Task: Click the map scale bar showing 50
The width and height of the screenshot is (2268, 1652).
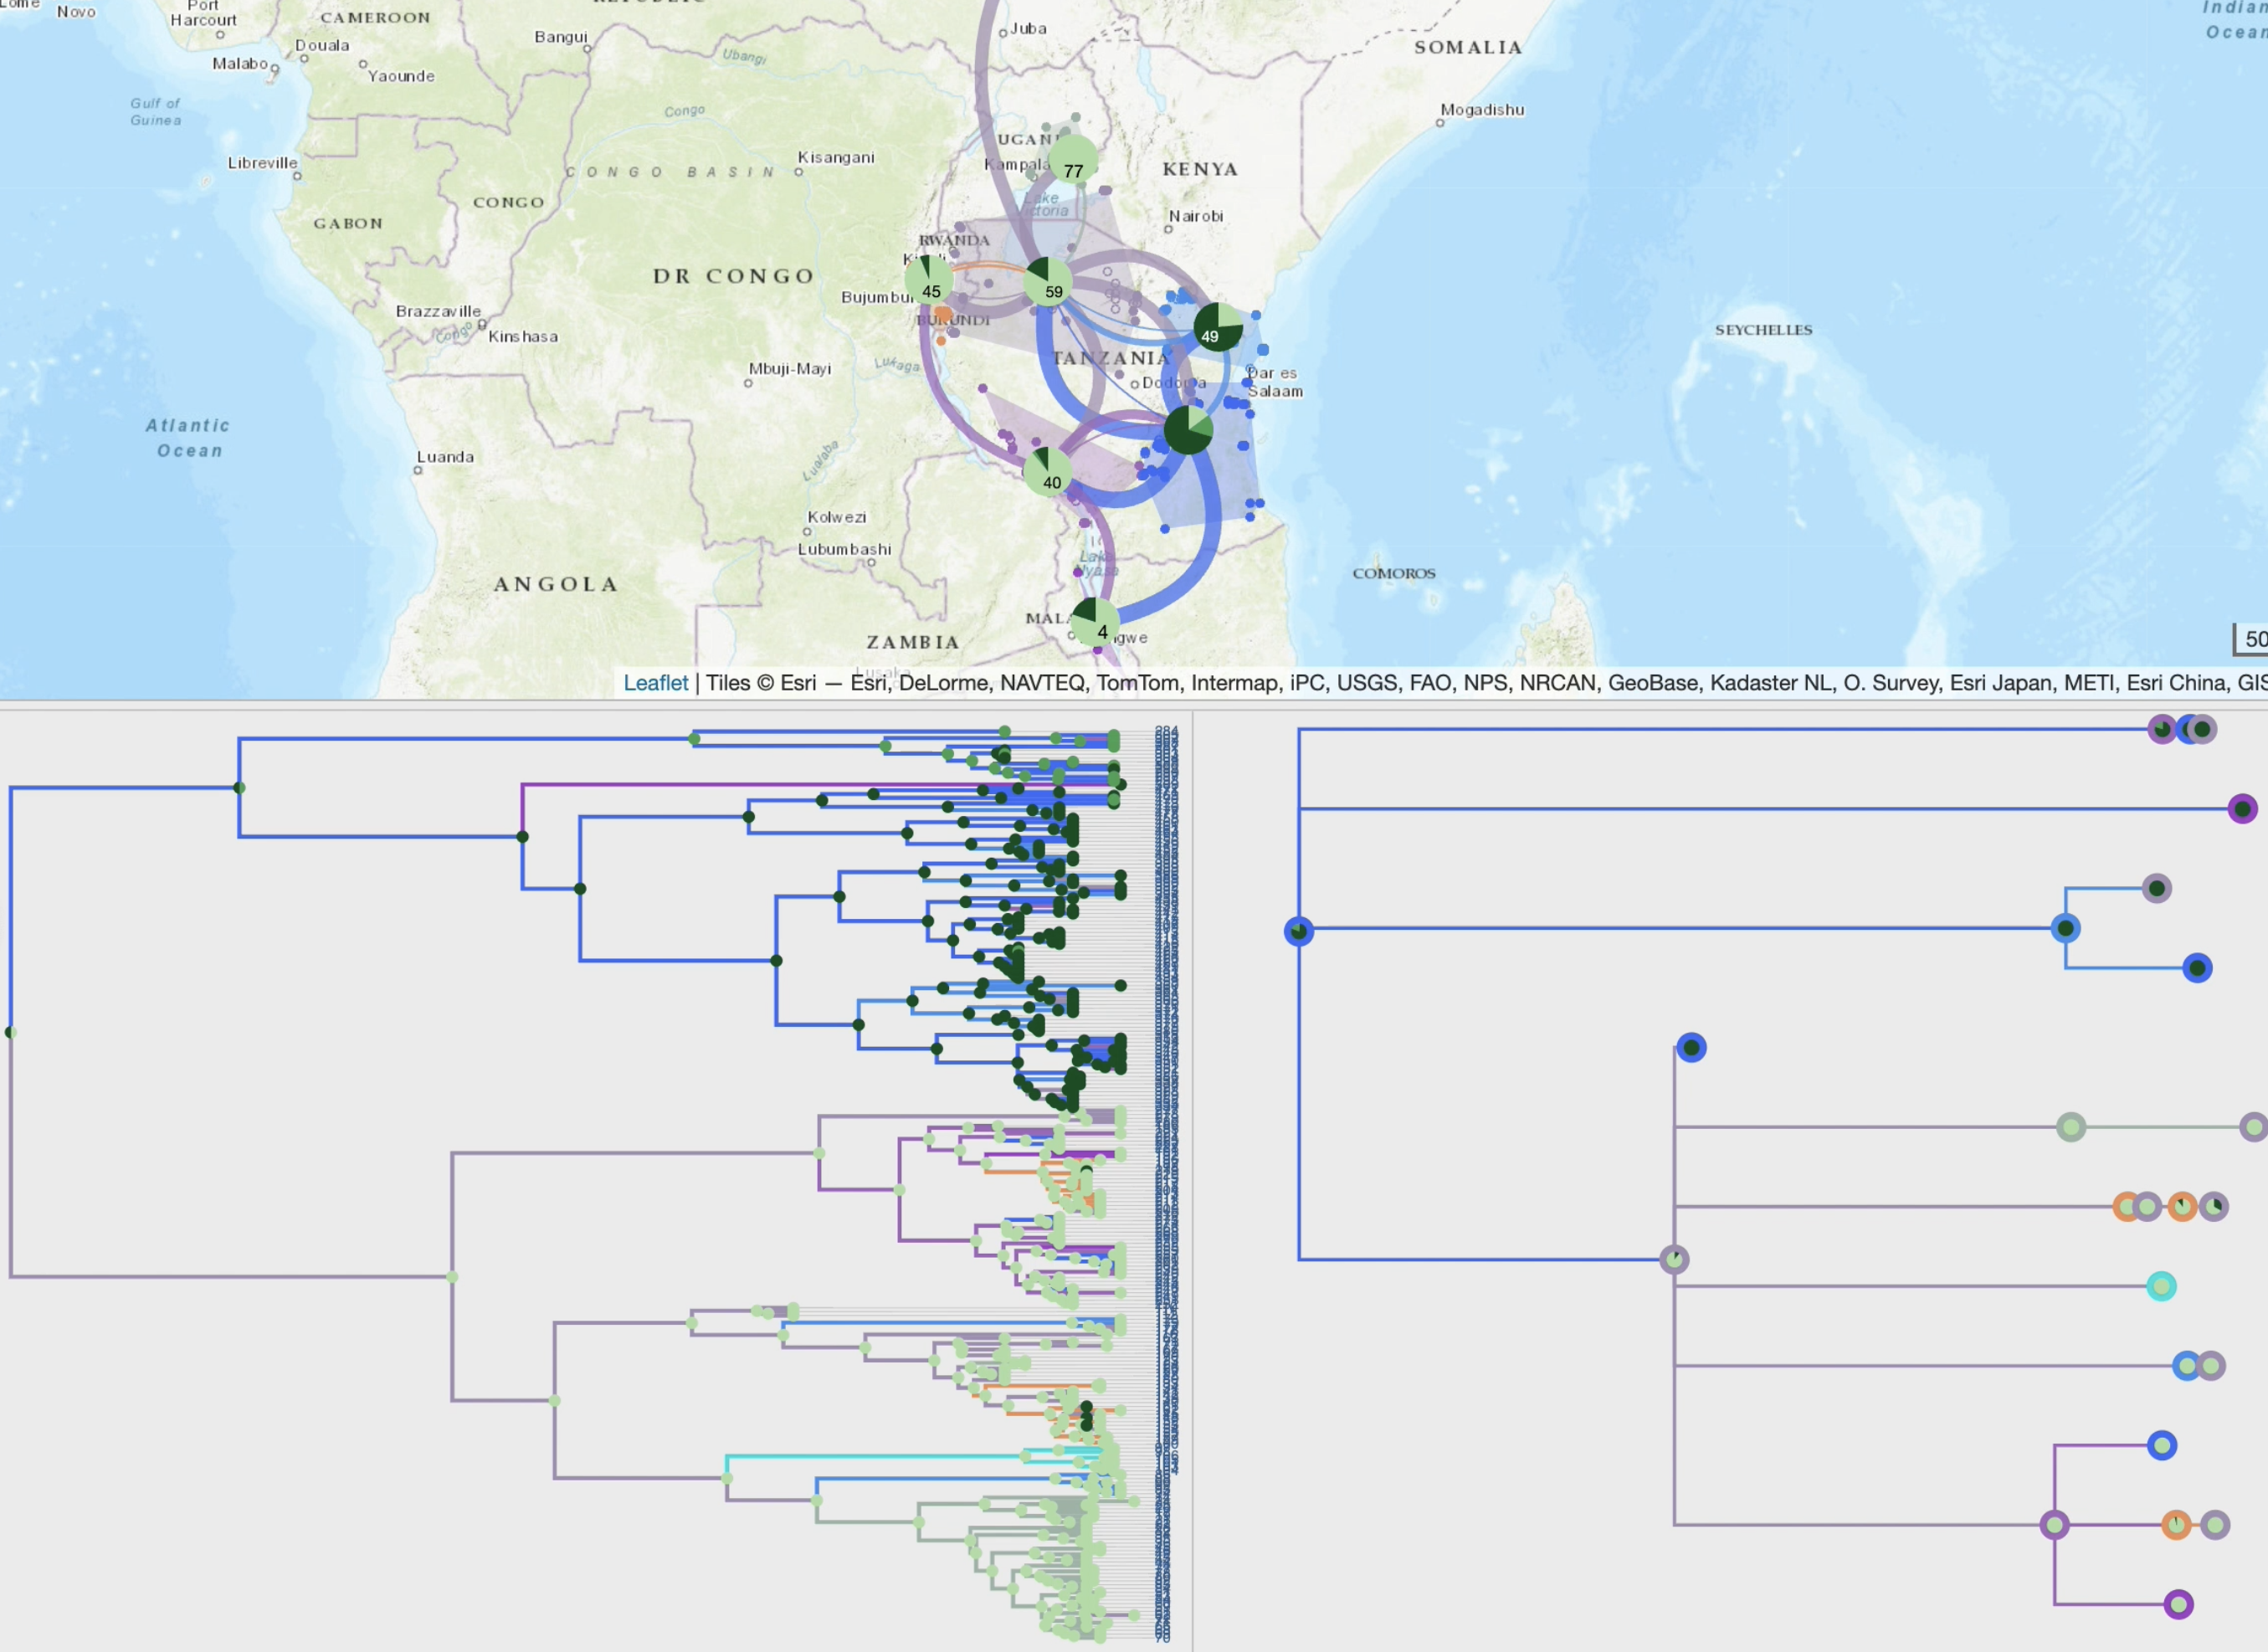Action: [2251, 639]
